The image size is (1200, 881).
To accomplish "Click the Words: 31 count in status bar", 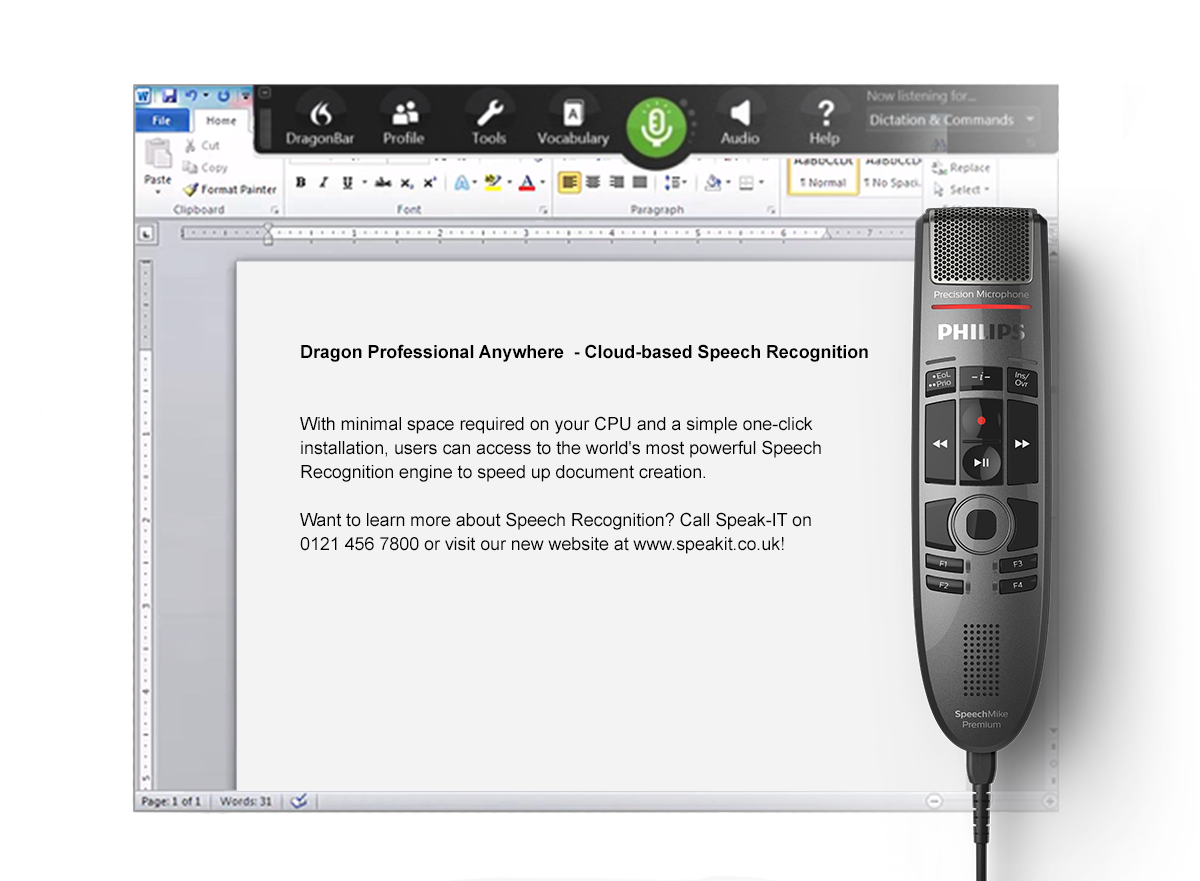I will [x=245, y=801].
